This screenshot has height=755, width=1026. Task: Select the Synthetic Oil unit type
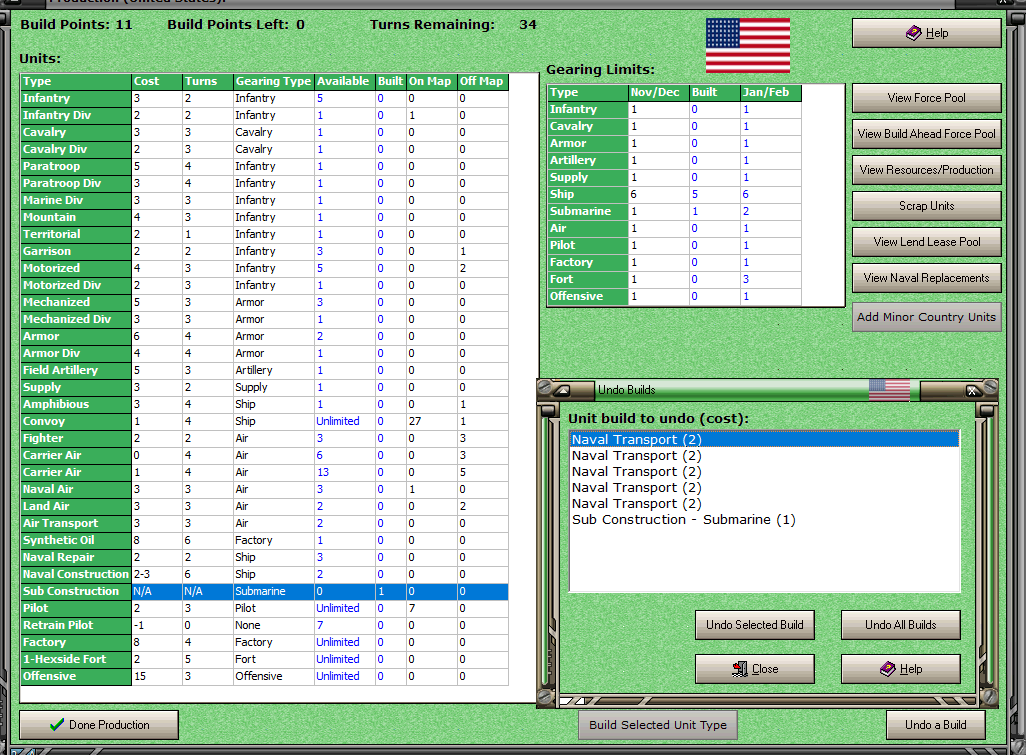point(76,540)
